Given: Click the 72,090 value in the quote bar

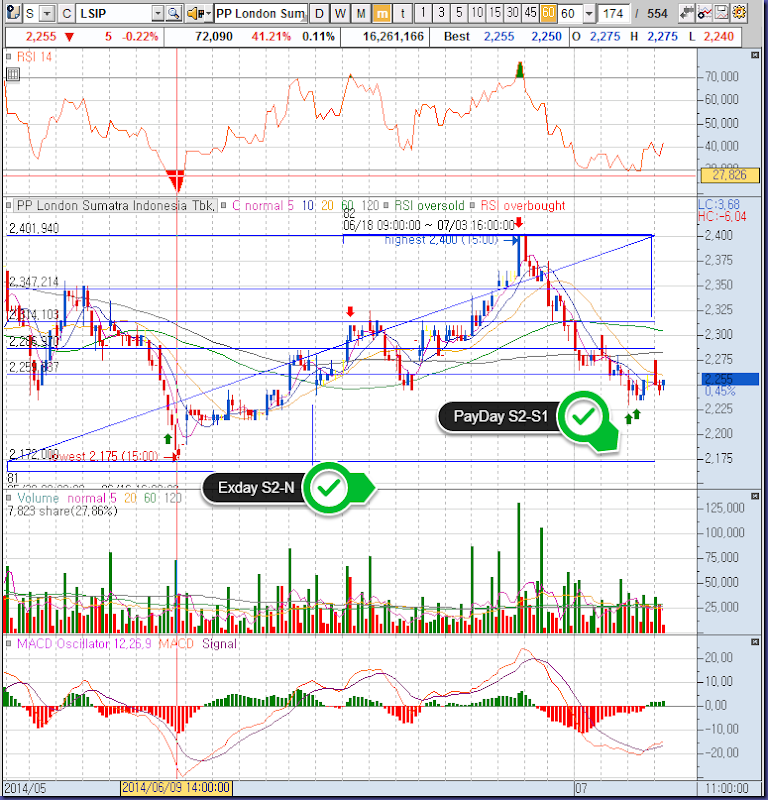Looking at the screenshot, I should point(214,37).
